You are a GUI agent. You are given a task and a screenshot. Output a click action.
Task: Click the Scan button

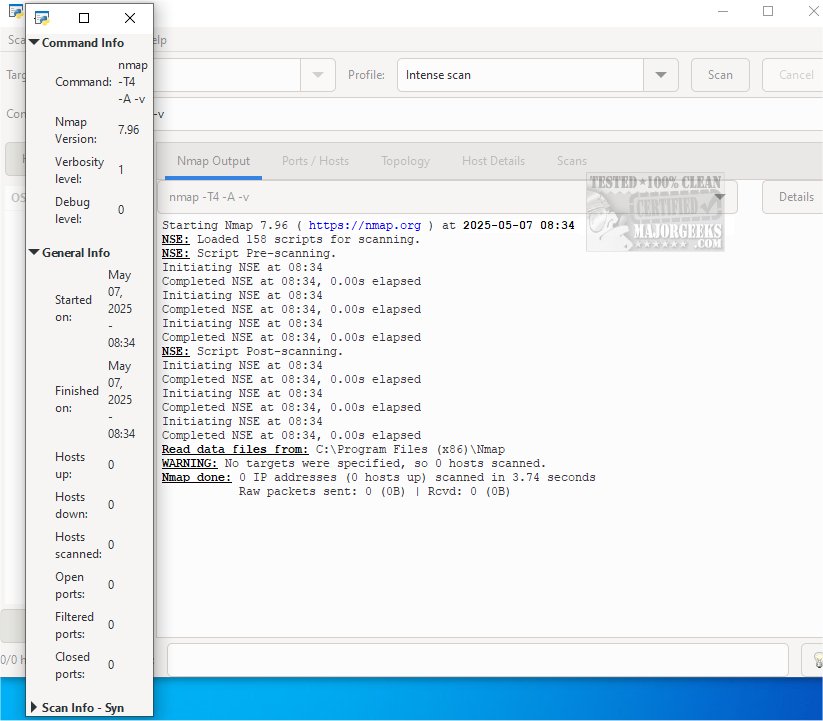[720, 75]
